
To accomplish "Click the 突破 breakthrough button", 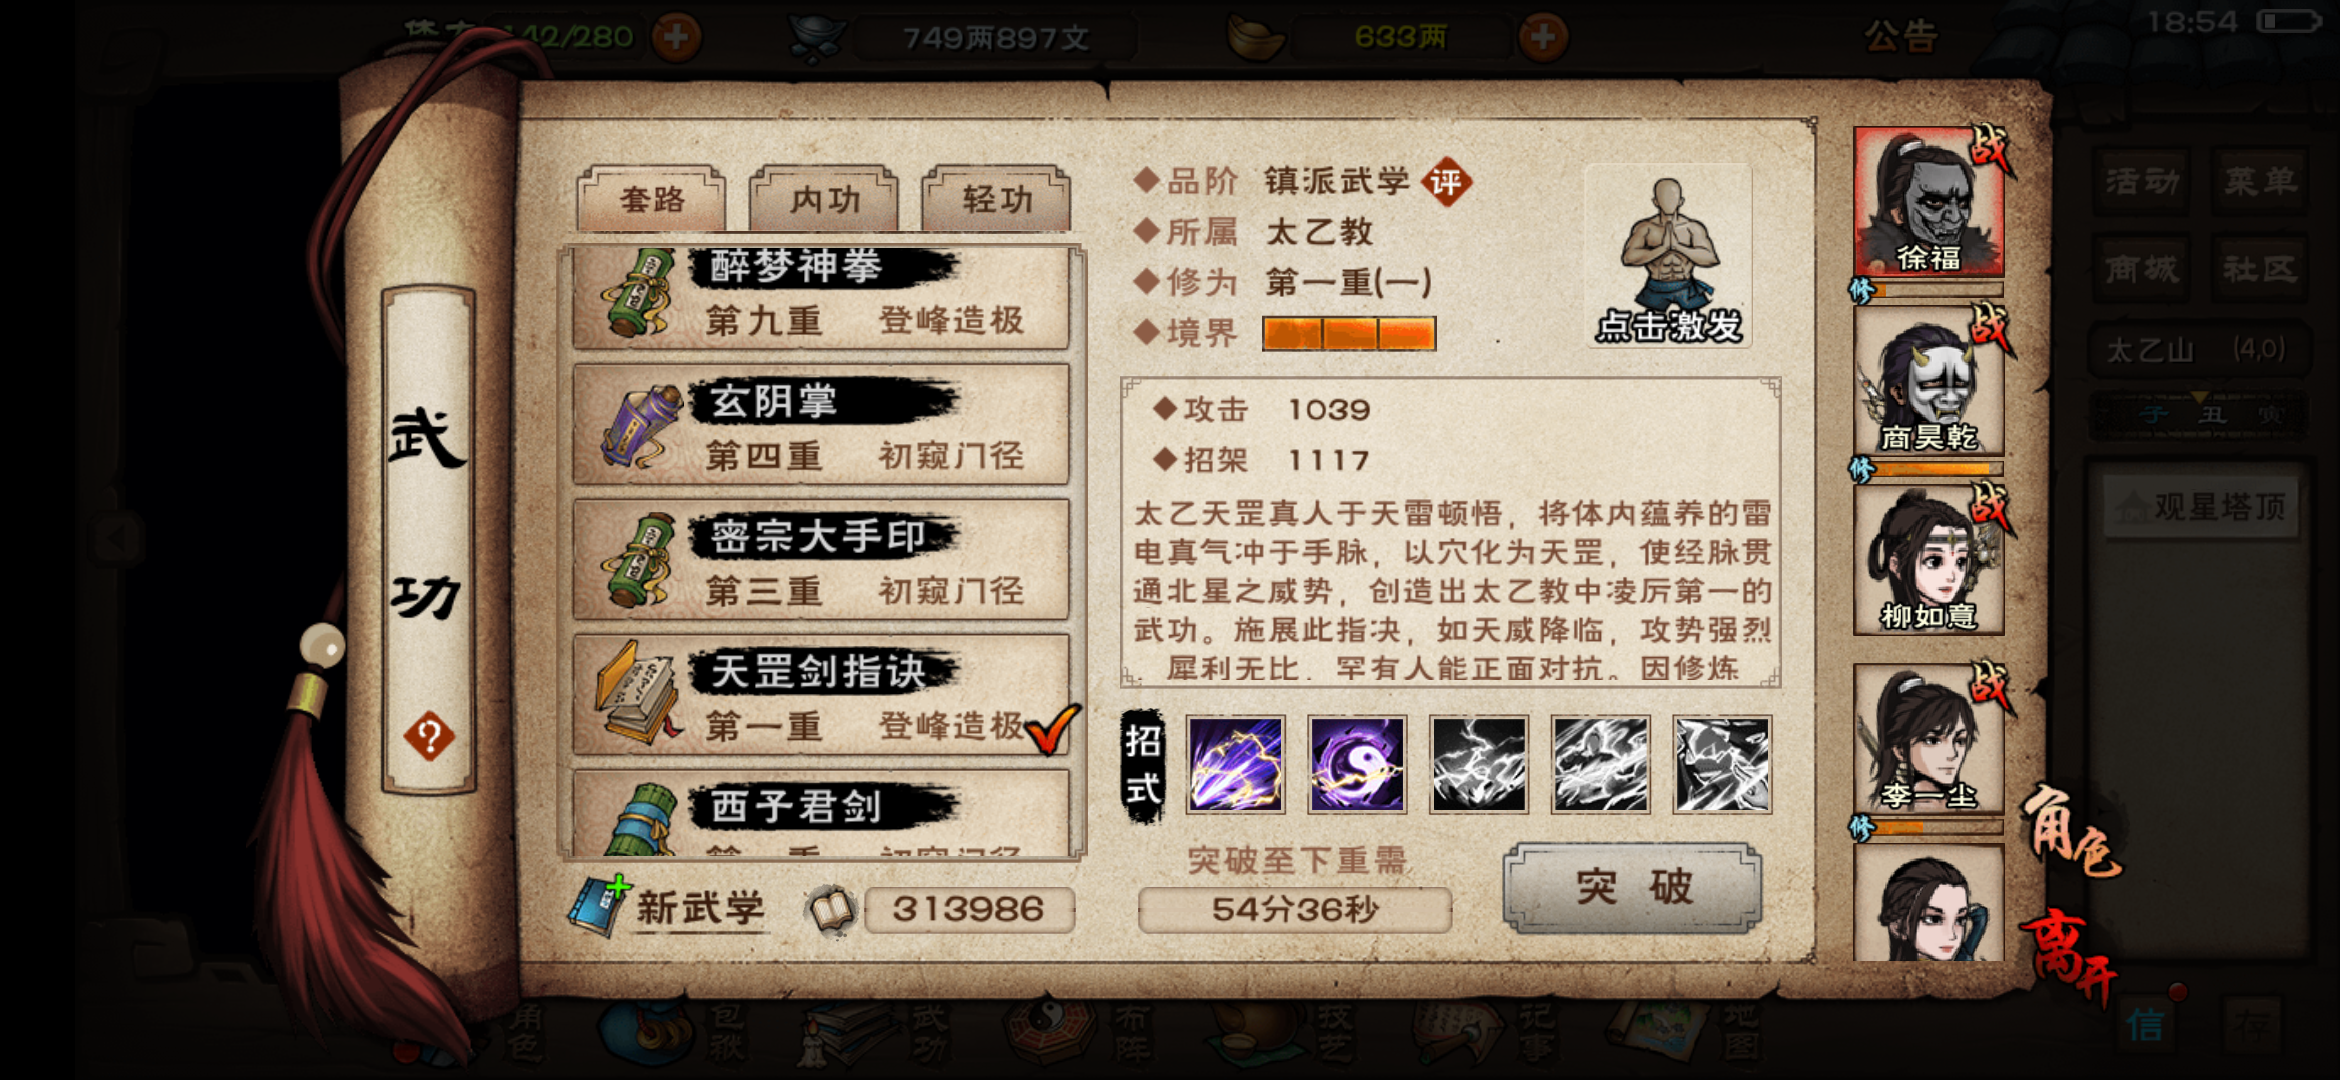I will point(1633,888).
